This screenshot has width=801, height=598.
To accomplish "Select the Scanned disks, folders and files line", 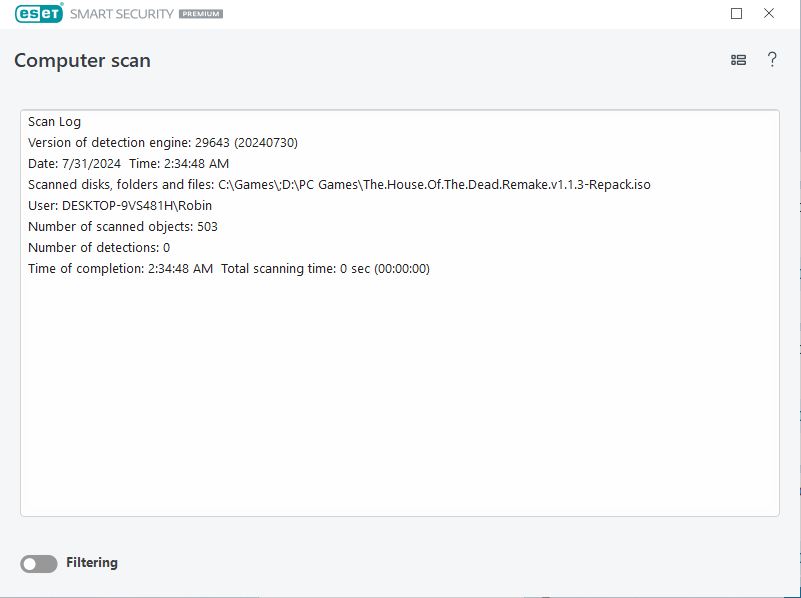I will click(x=339, y=184).
